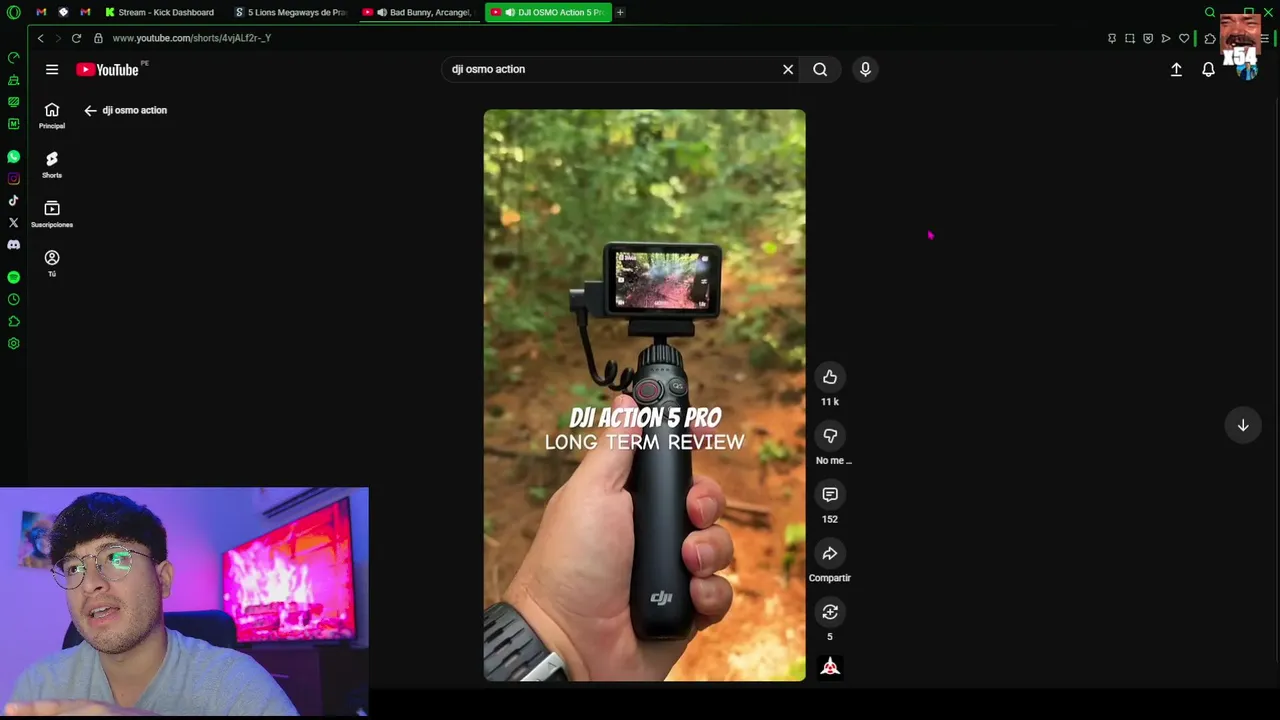1280x720 pixels.
Task: Open the YouTube hamburger guide menu
Action: (x=52, y=69)
